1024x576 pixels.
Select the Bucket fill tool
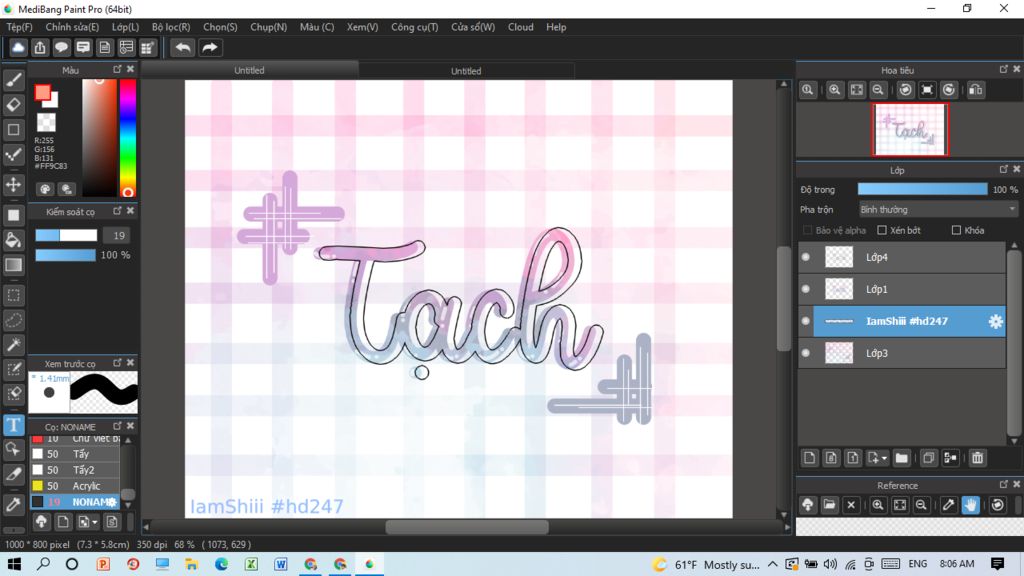(13, 240)
